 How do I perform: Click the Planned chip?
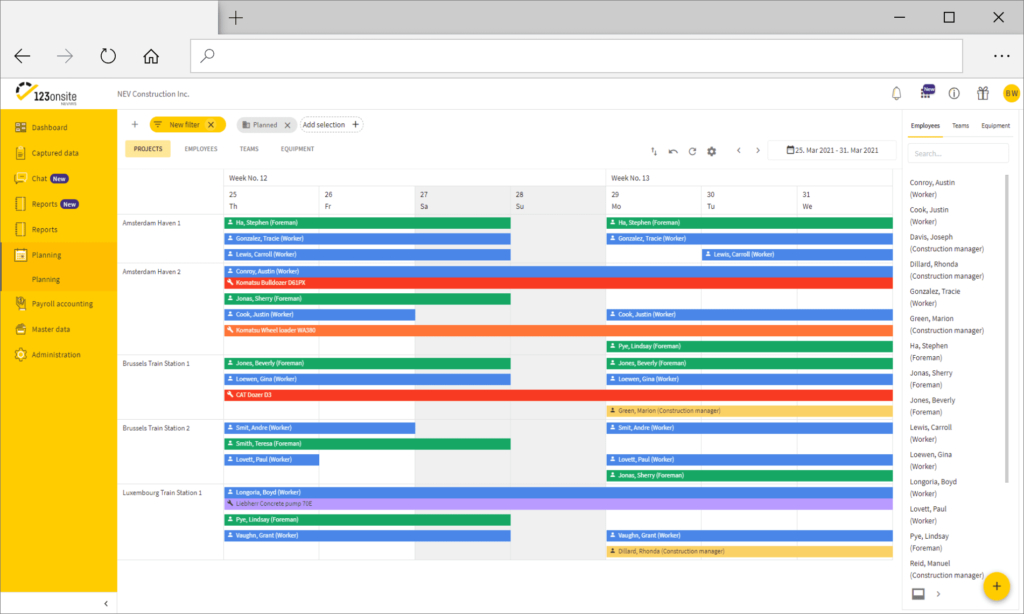tap(264, 125)
